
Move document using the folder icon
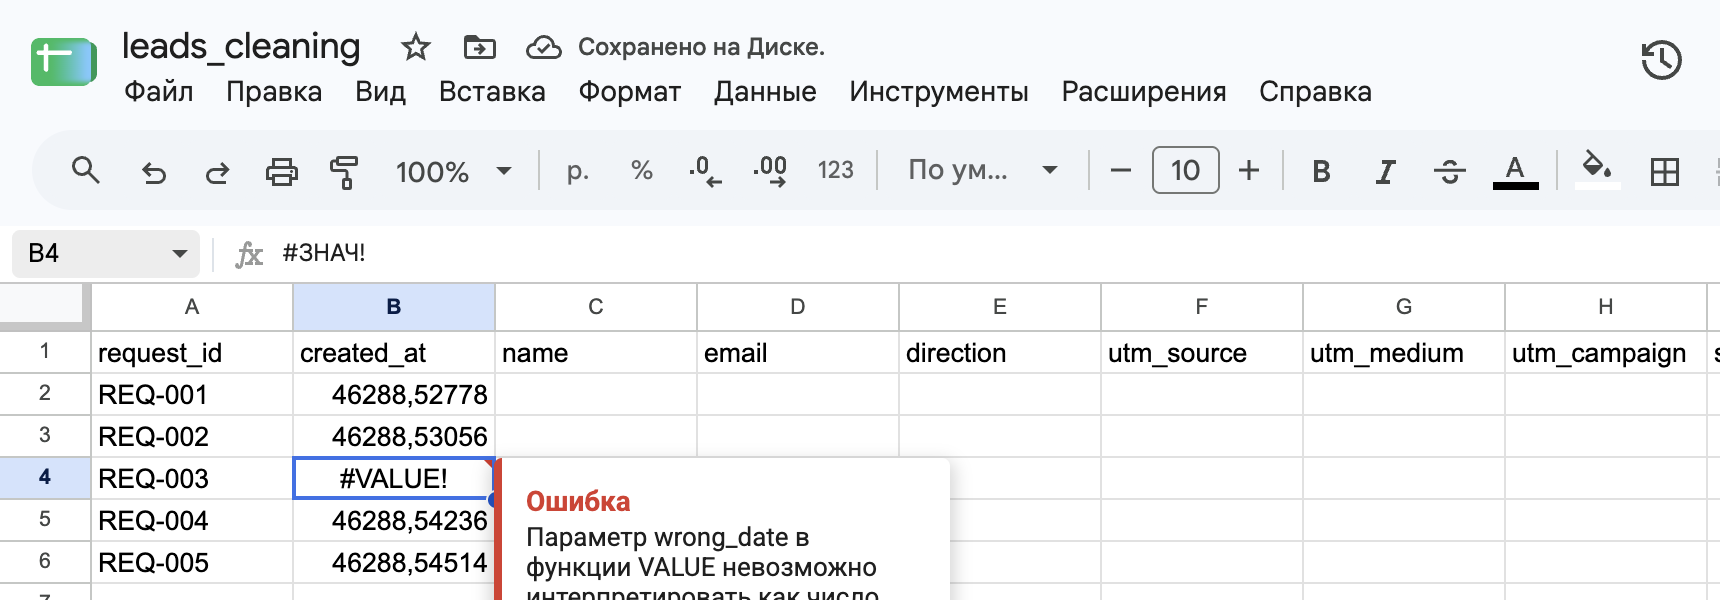pos(480,46)
